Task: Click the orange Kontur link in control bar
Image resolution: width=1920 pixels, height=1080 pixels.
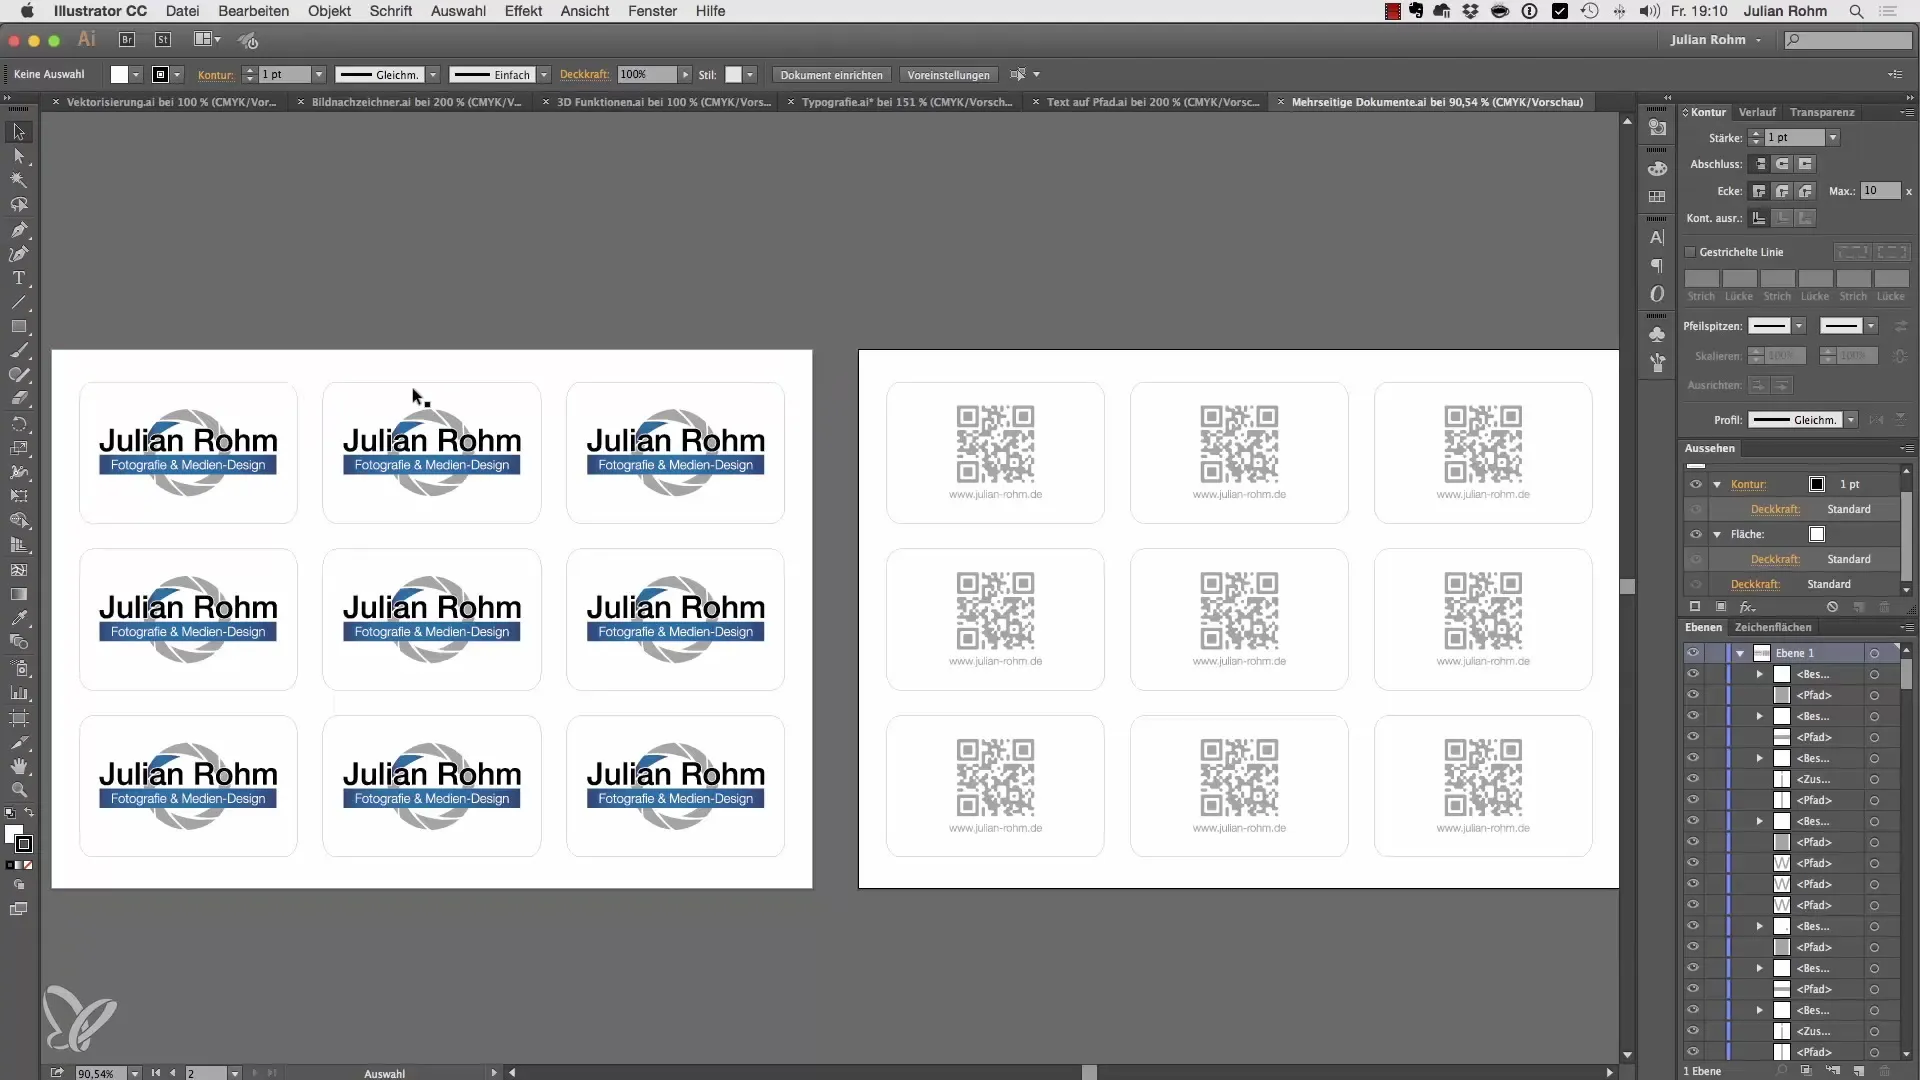Action: pos(215,75)
